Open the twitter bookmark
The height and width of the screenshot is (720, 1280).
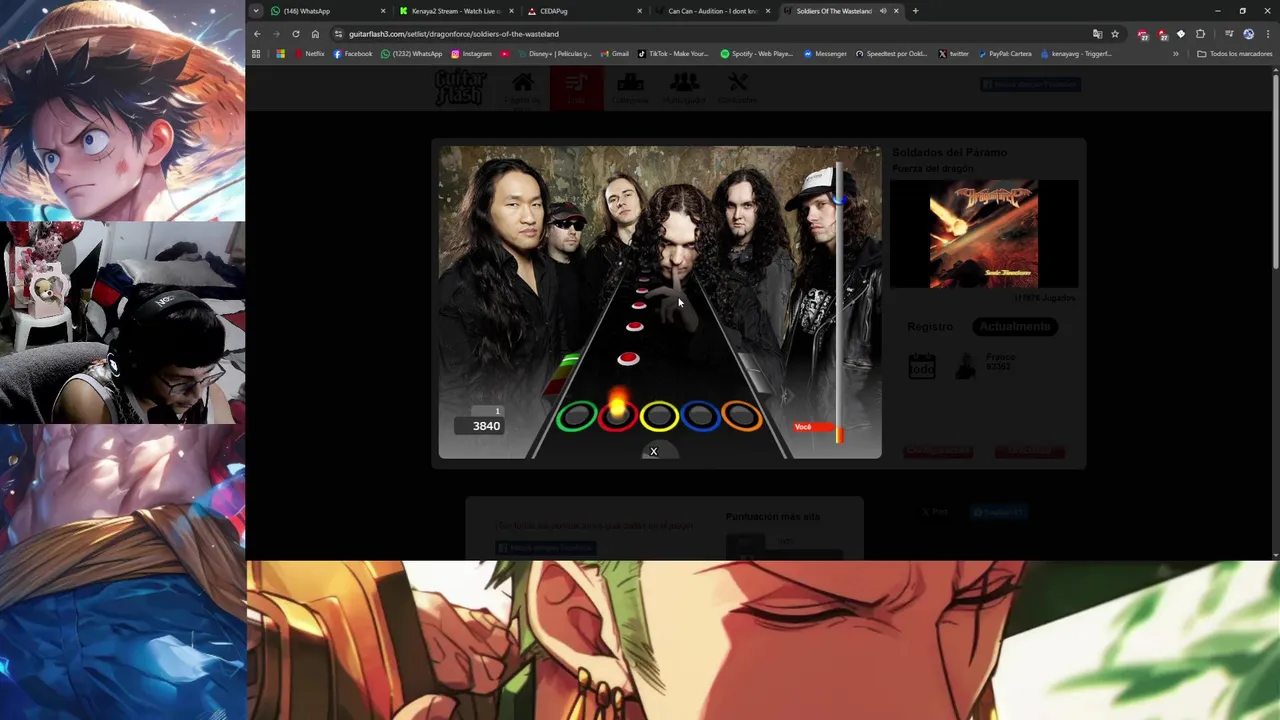click(x=954, y=54)
